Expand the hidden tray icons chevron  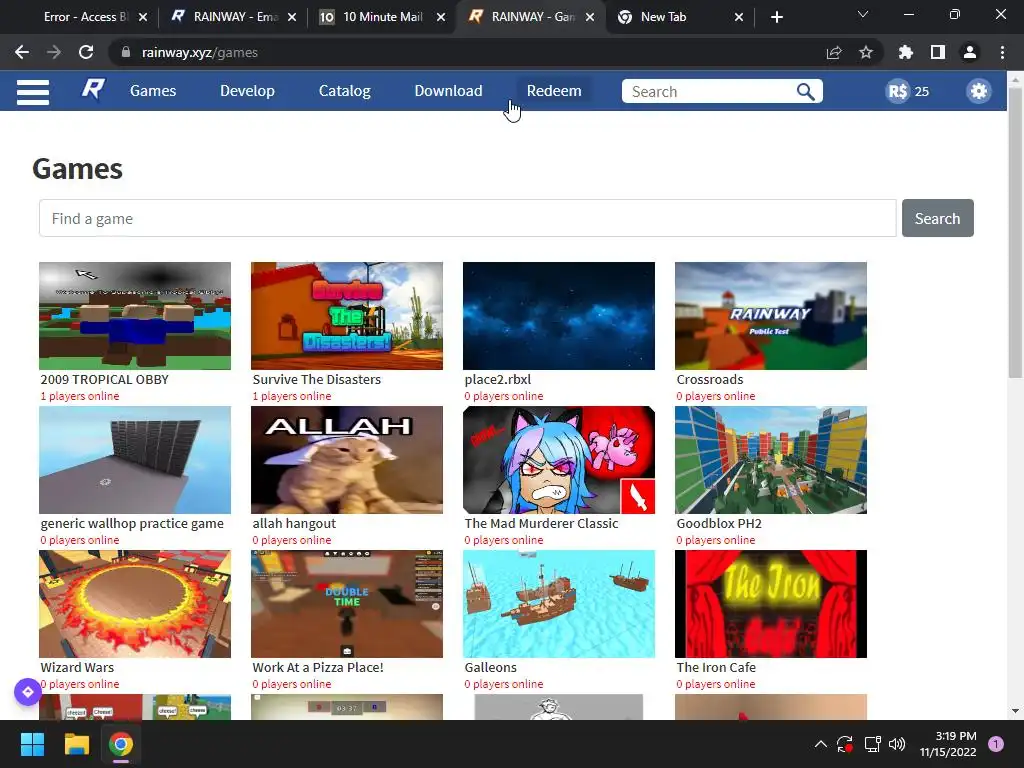pos(821,744)
